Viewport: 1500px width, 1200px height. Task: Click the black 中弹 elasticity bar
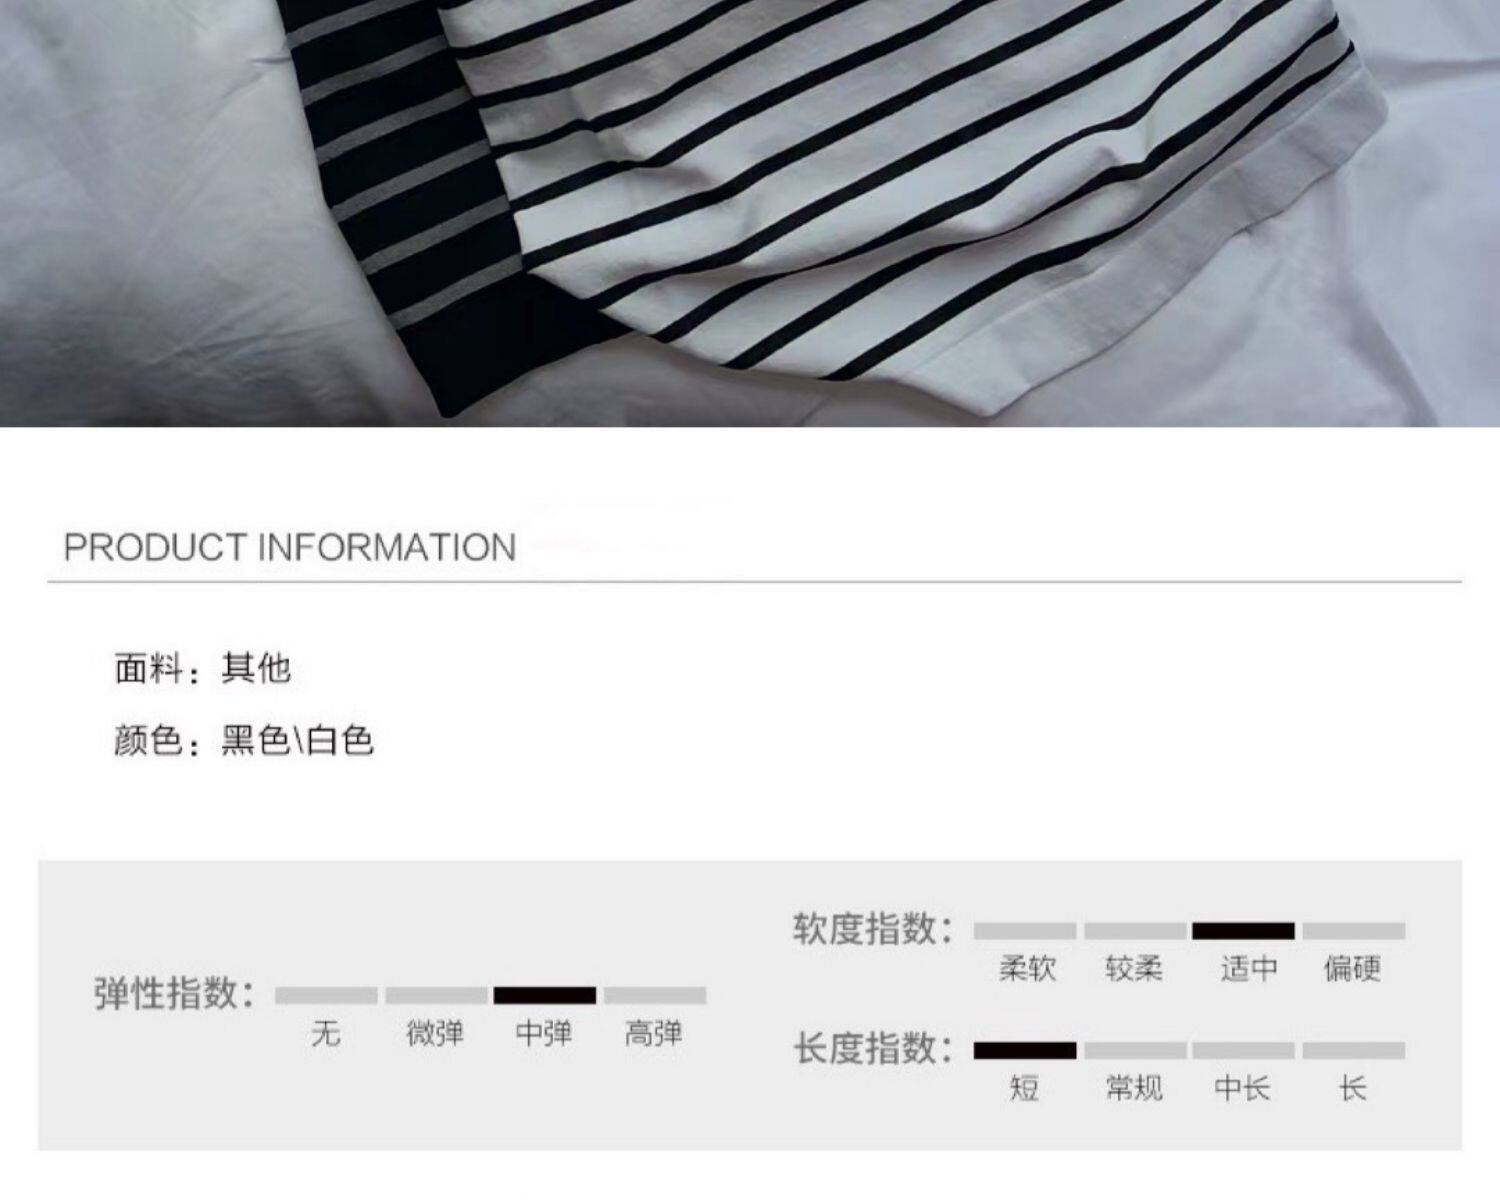[545, 995]
